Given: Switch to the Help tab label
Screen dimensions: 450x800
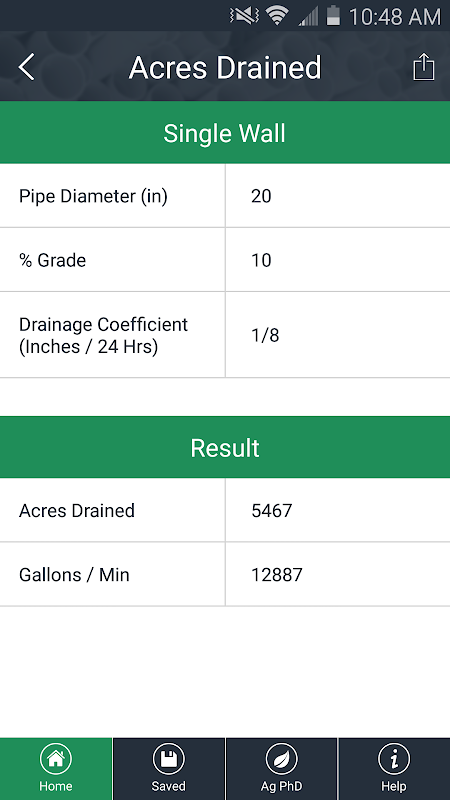Looking at the screenshot, I should coord(394,786).
